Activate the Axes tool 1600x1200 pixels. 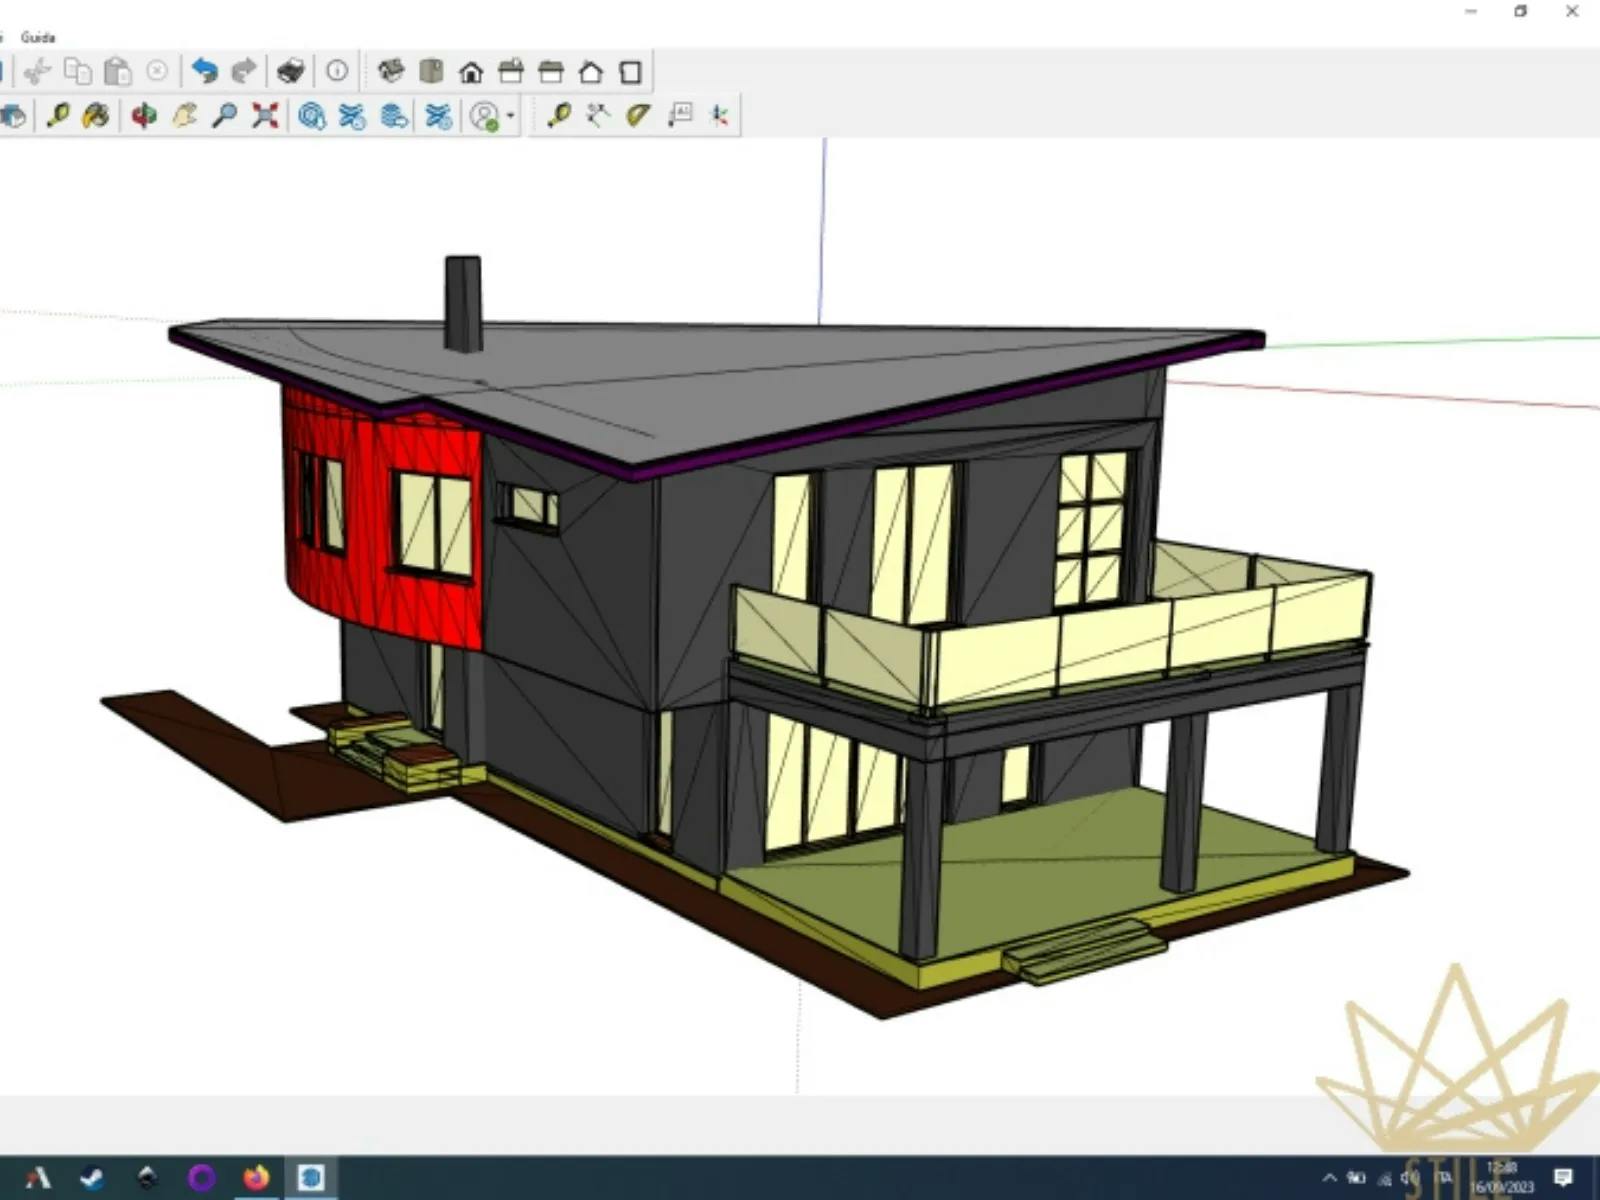click(719, 116)
